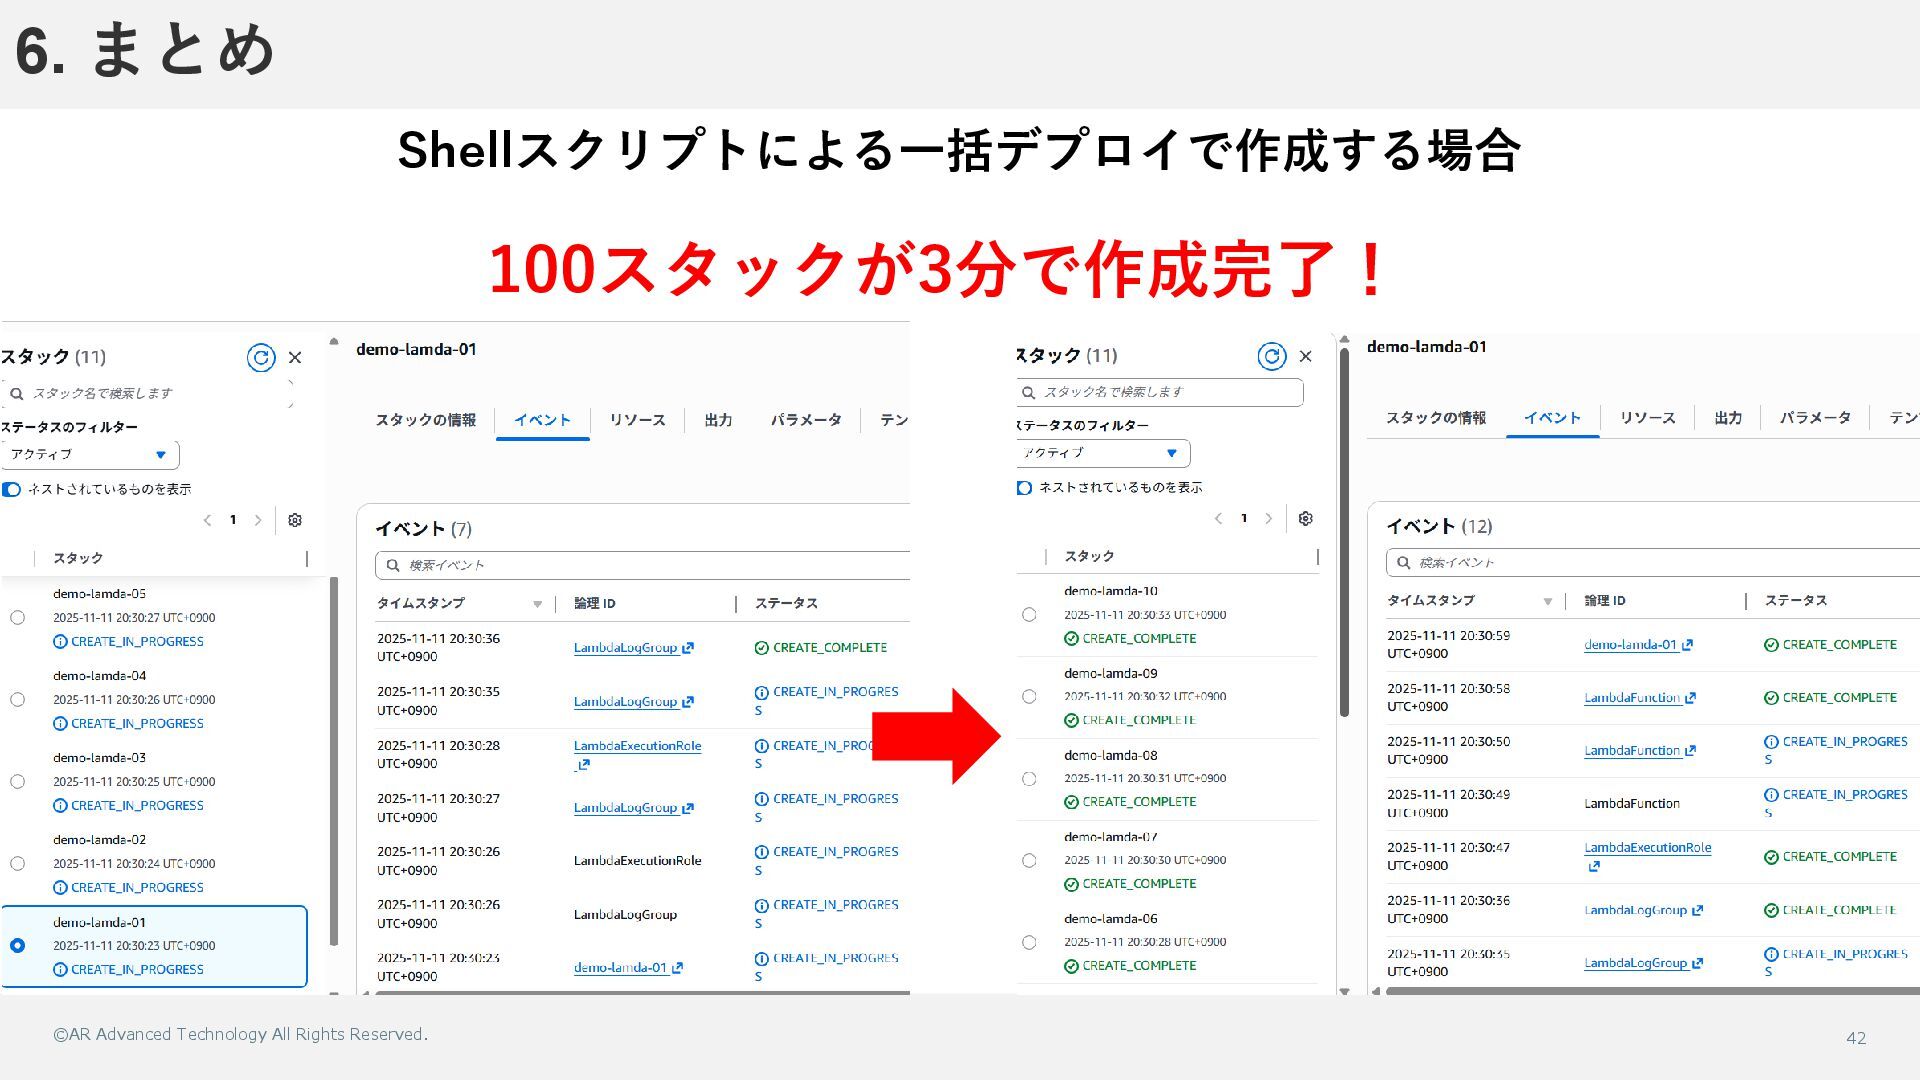Select the demo-lamda-03 stack radio button
The height and width of the screenshot is (1080, 1920).
[17, 782]
